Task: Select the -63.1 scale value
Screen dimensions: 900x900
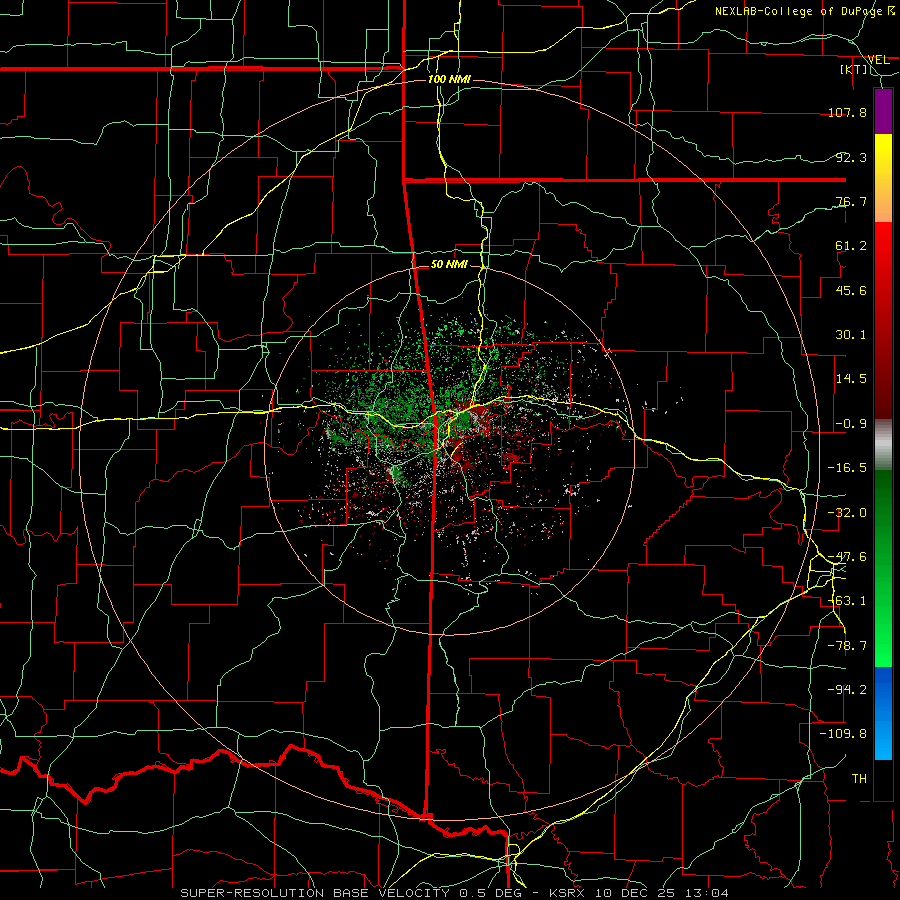Action: [848, 601]
